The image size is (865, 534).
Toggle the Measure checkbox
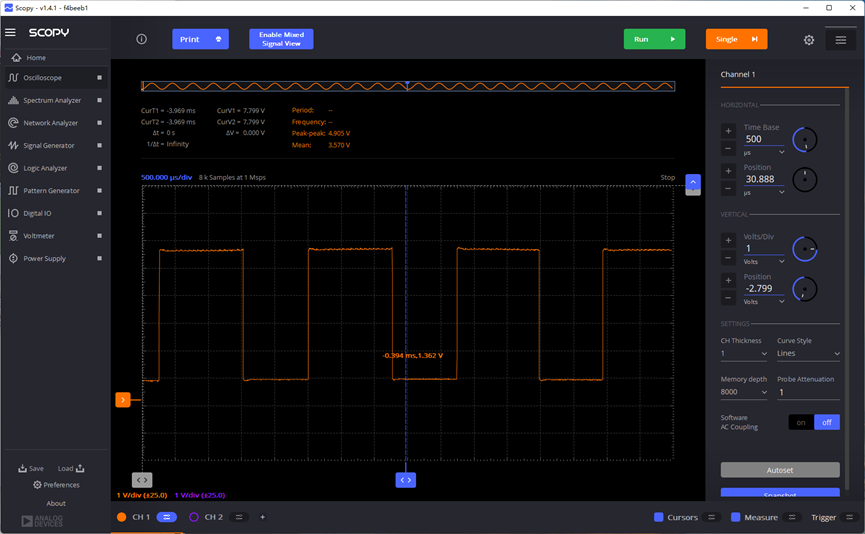pyautogui.click(x=735, y=517)
